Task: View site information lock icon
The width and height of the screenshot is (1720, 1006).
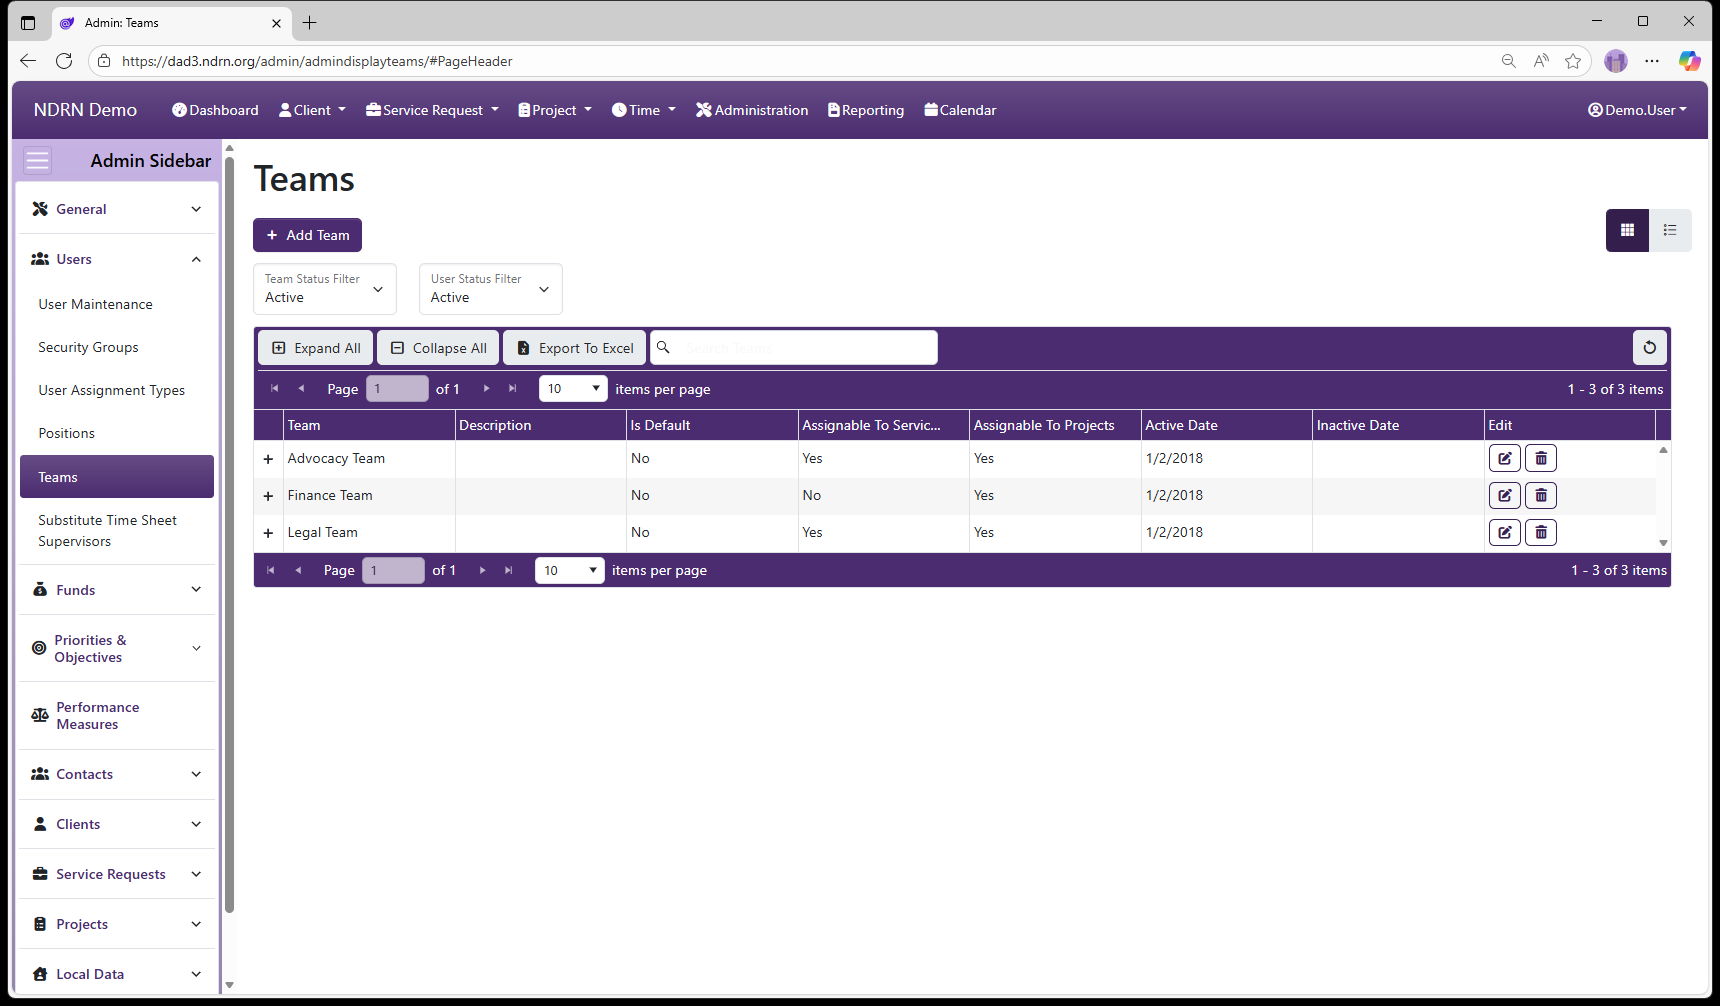Action: click(104, 61)
